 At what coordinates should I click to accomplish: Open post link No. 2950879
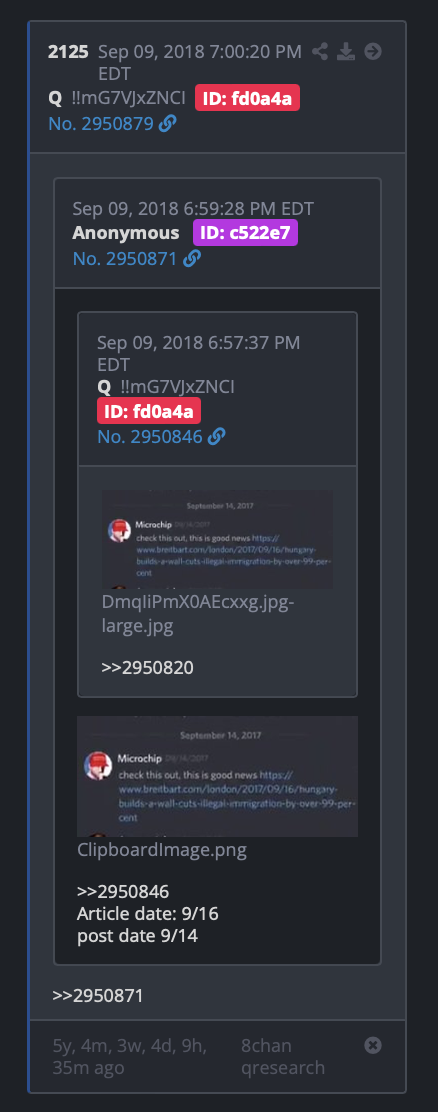point(101,124)
